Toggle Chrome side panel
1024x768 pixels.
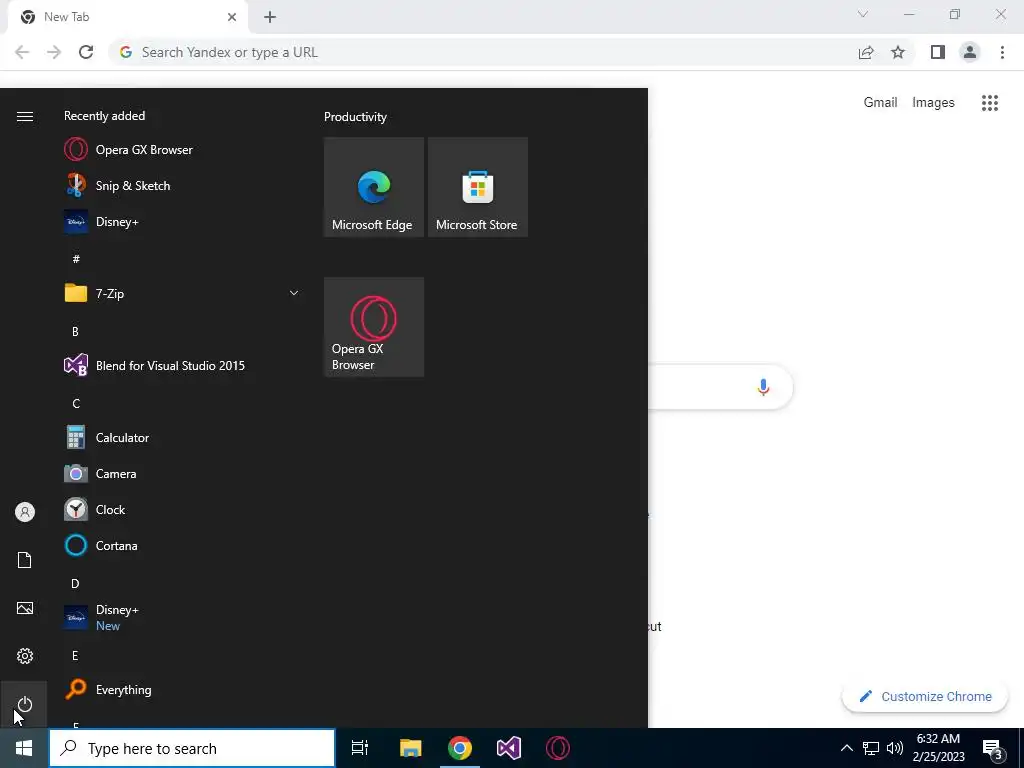tap(938, 52)
